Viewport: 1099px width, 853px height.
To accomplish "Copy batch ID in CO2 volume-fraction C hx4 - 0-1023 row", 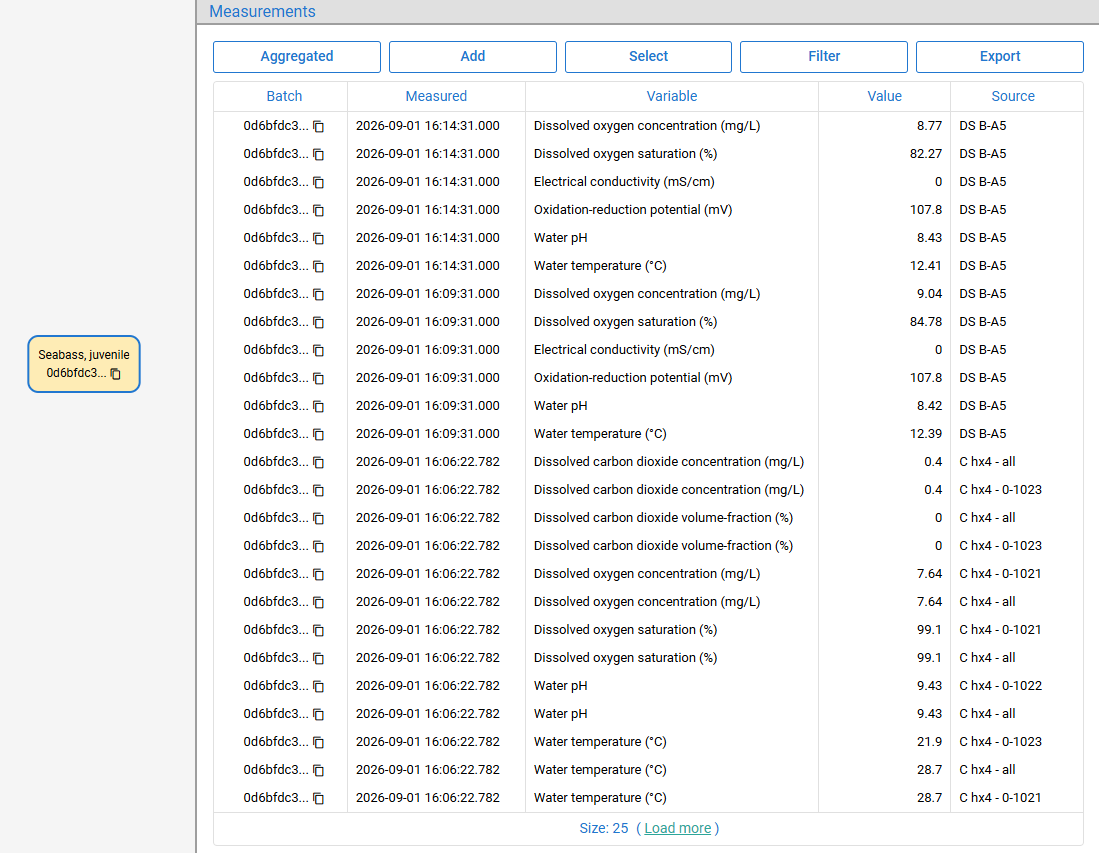I will pos(318,547).
